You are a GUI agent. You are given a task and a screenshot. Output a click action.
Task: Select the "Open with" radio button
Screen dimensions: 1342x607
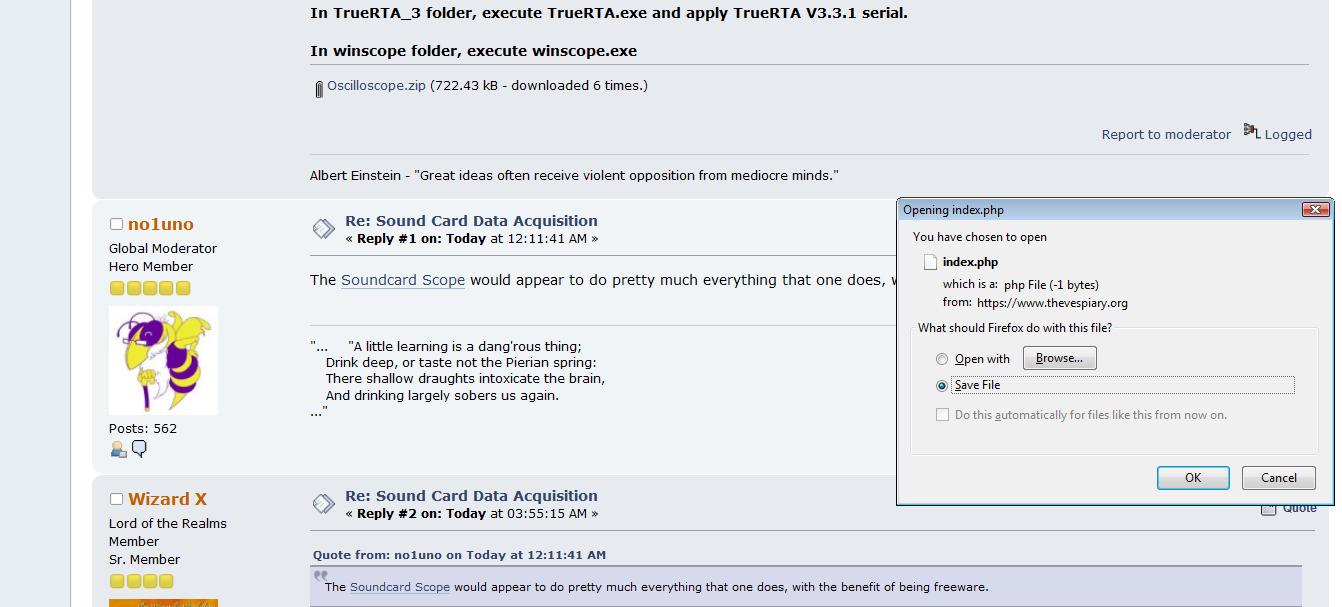click(x=942, y=359)
